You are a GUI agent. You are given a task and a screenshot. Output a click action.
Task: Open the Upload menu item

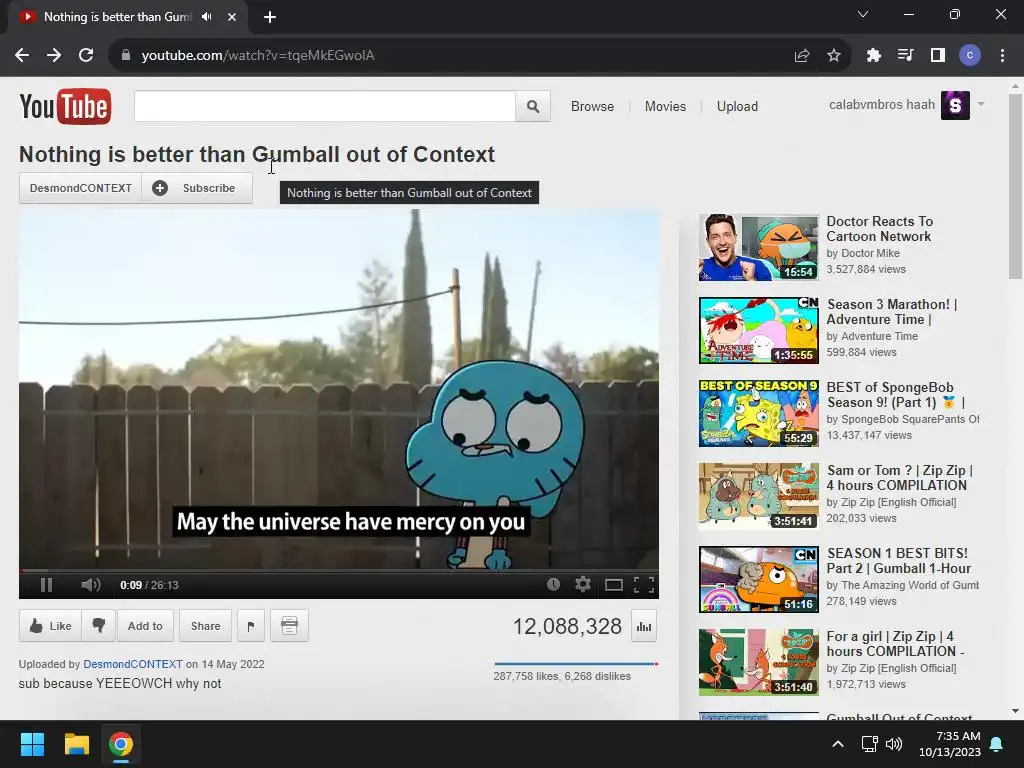[x=737, y=106]
